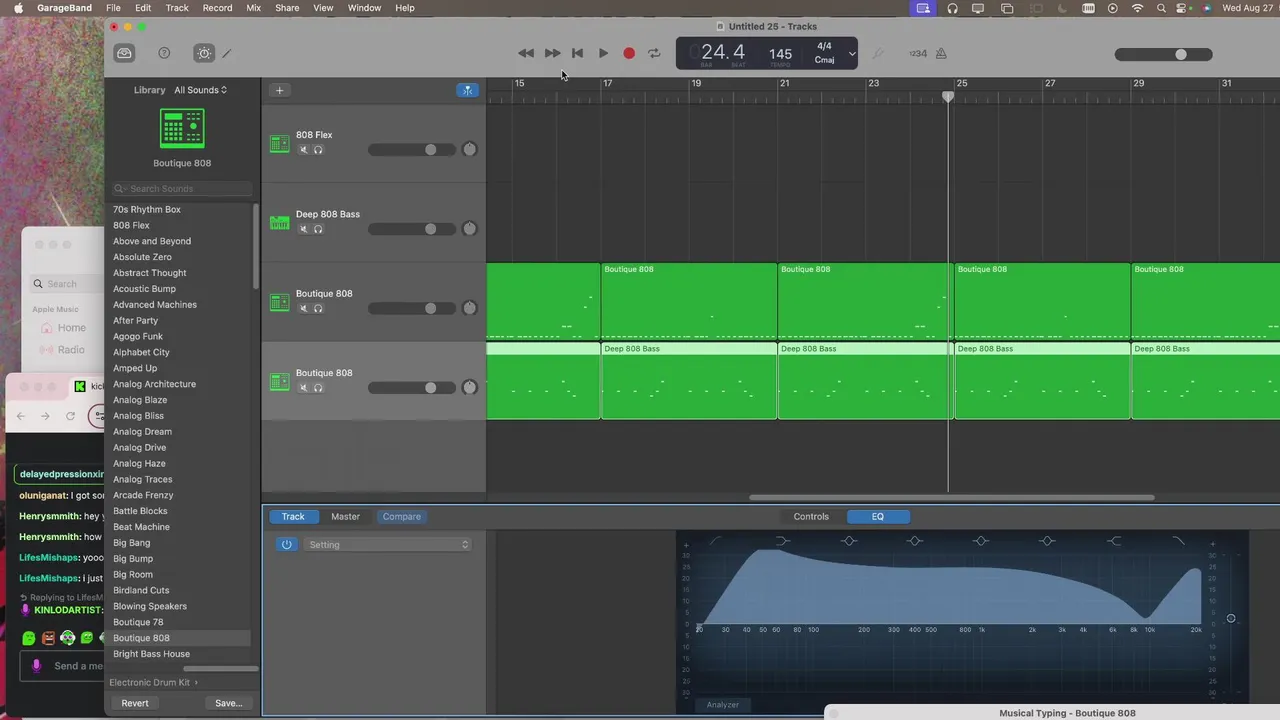This screenshot has width=1280, height=720.
Task: Toggle the 1234 count-in
Action: tap(917, 53)
